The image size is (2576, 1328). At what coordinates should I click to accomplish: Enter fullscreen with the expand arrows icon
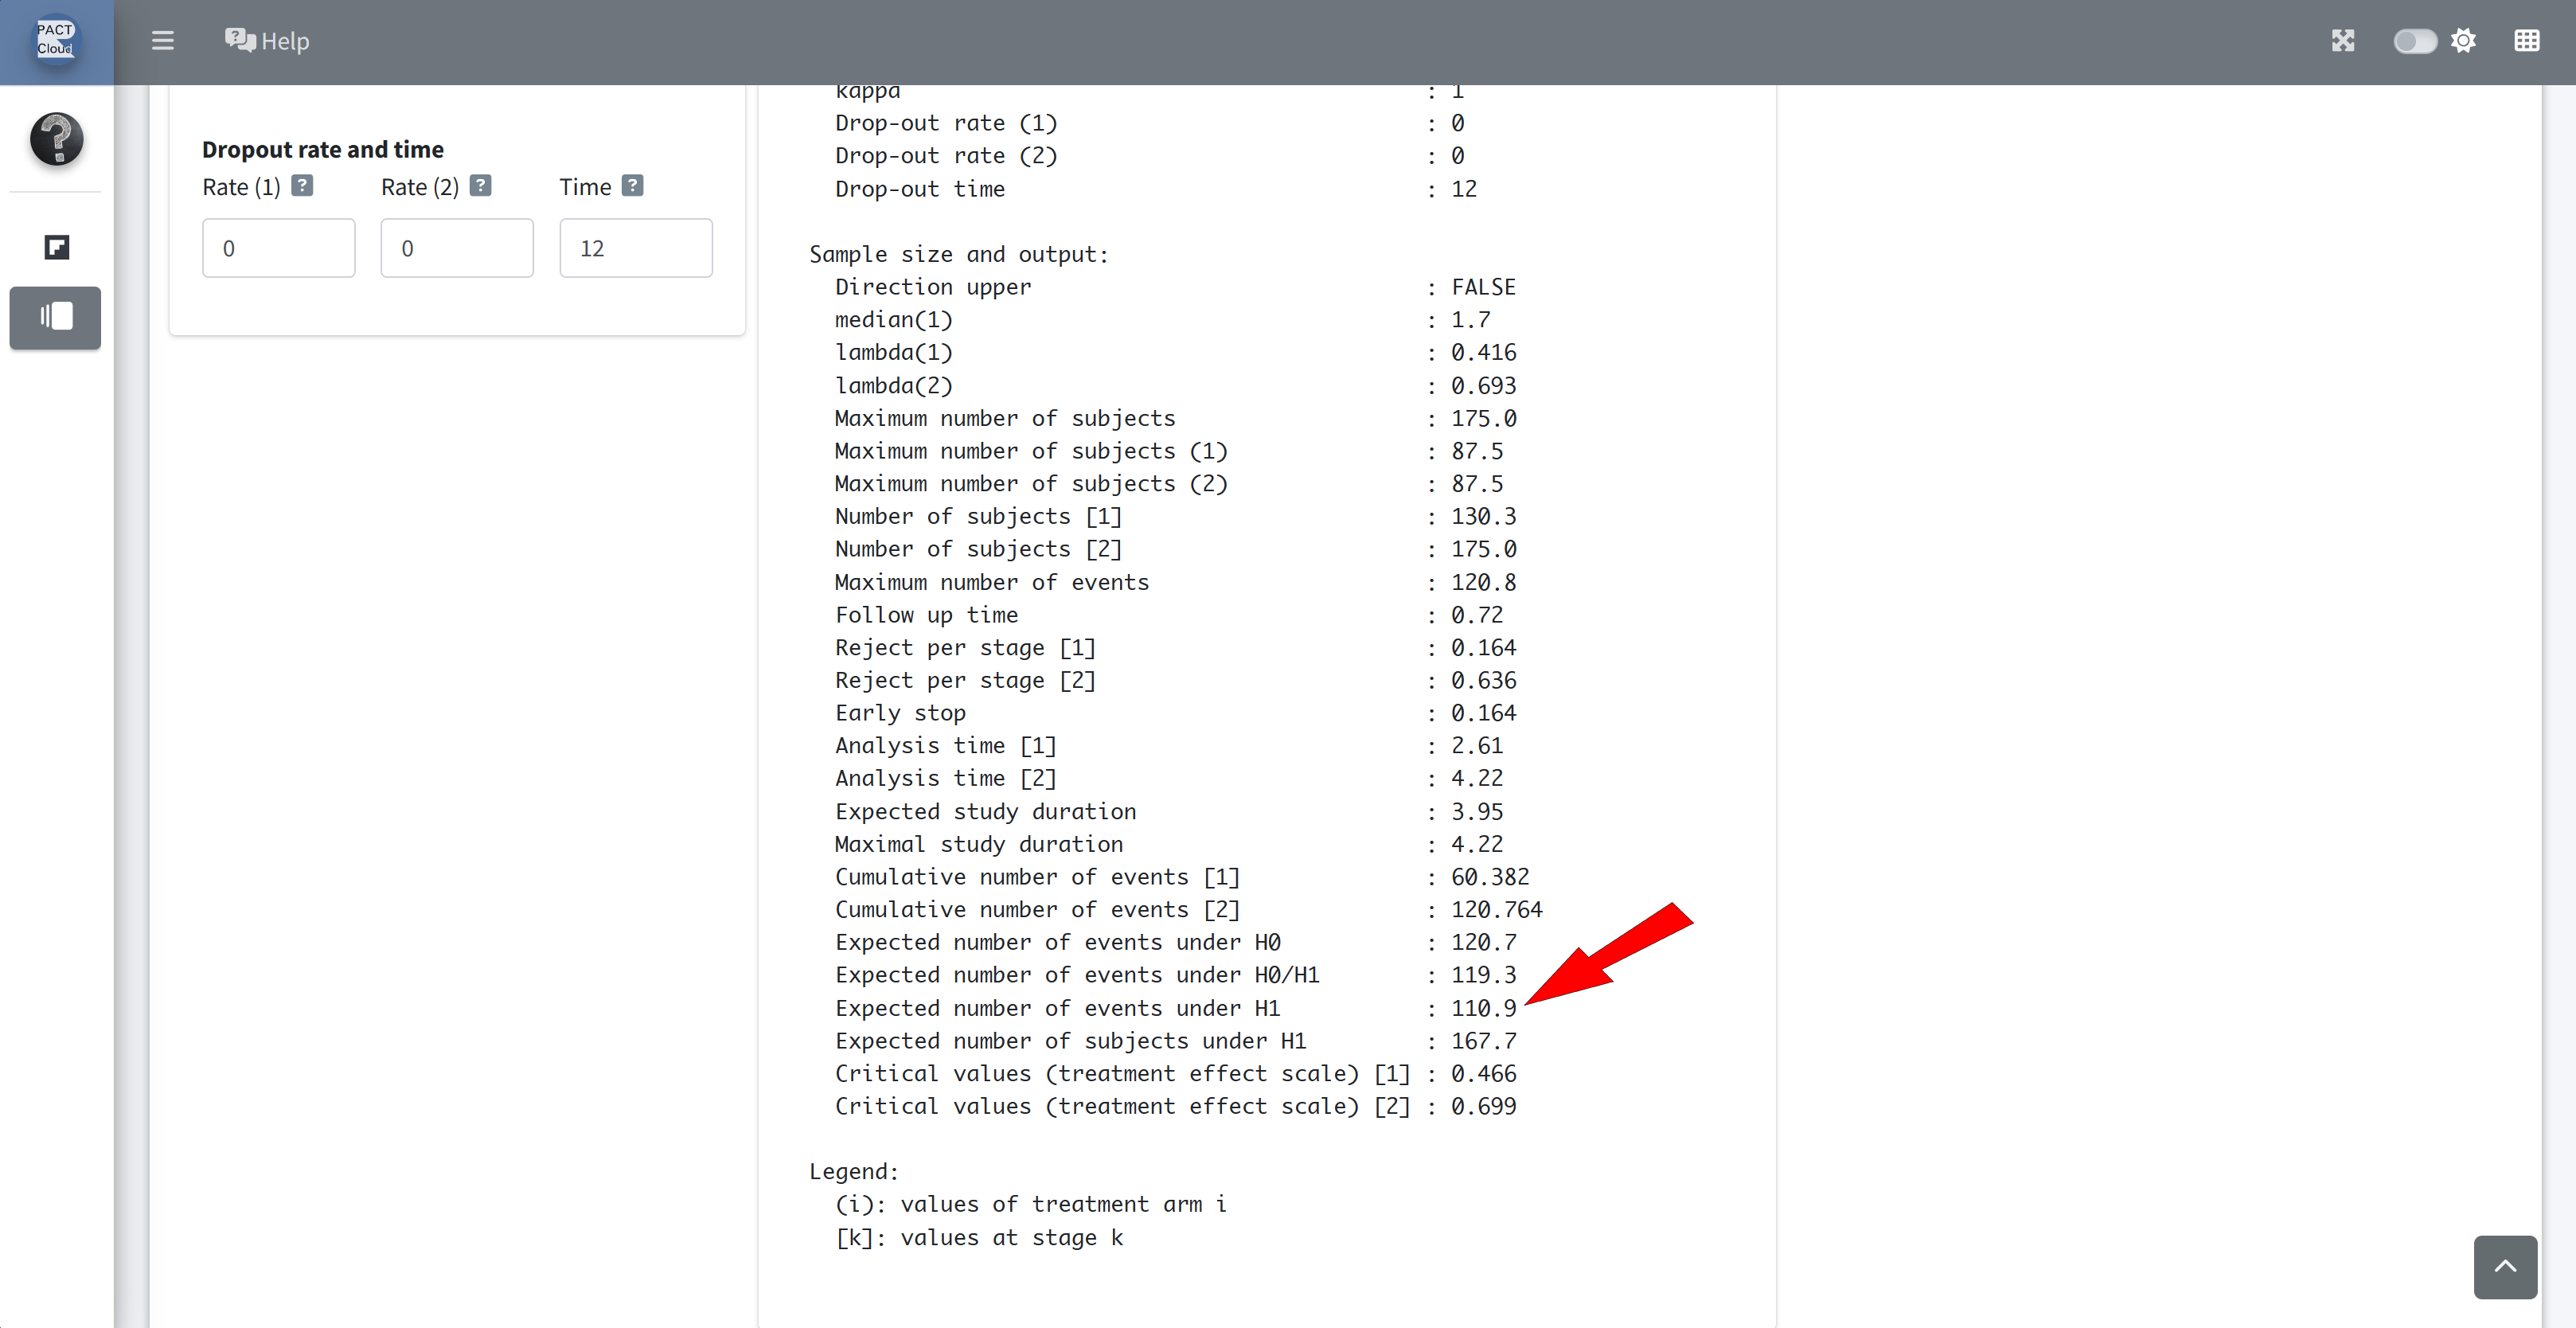(2342, 41)
